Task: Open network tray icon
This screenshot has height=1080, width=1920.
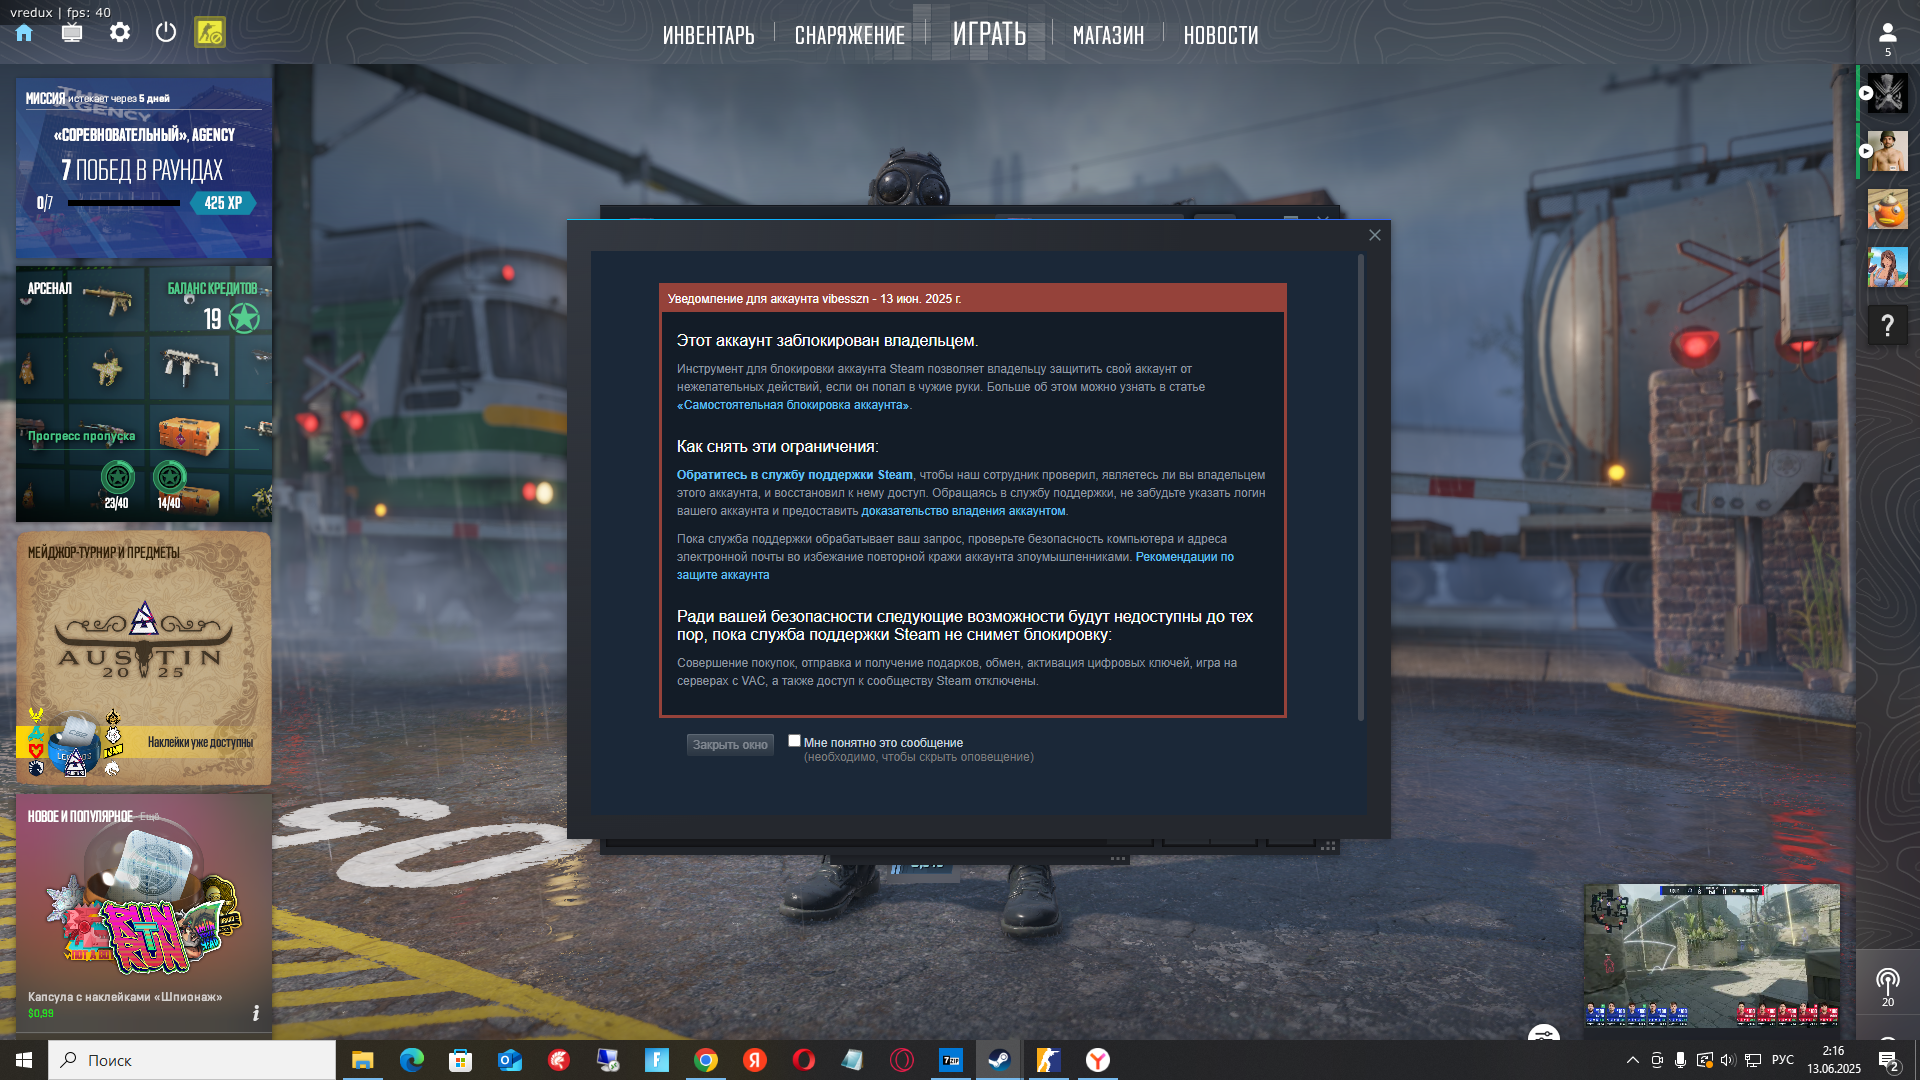Action: (1753, 1060)
